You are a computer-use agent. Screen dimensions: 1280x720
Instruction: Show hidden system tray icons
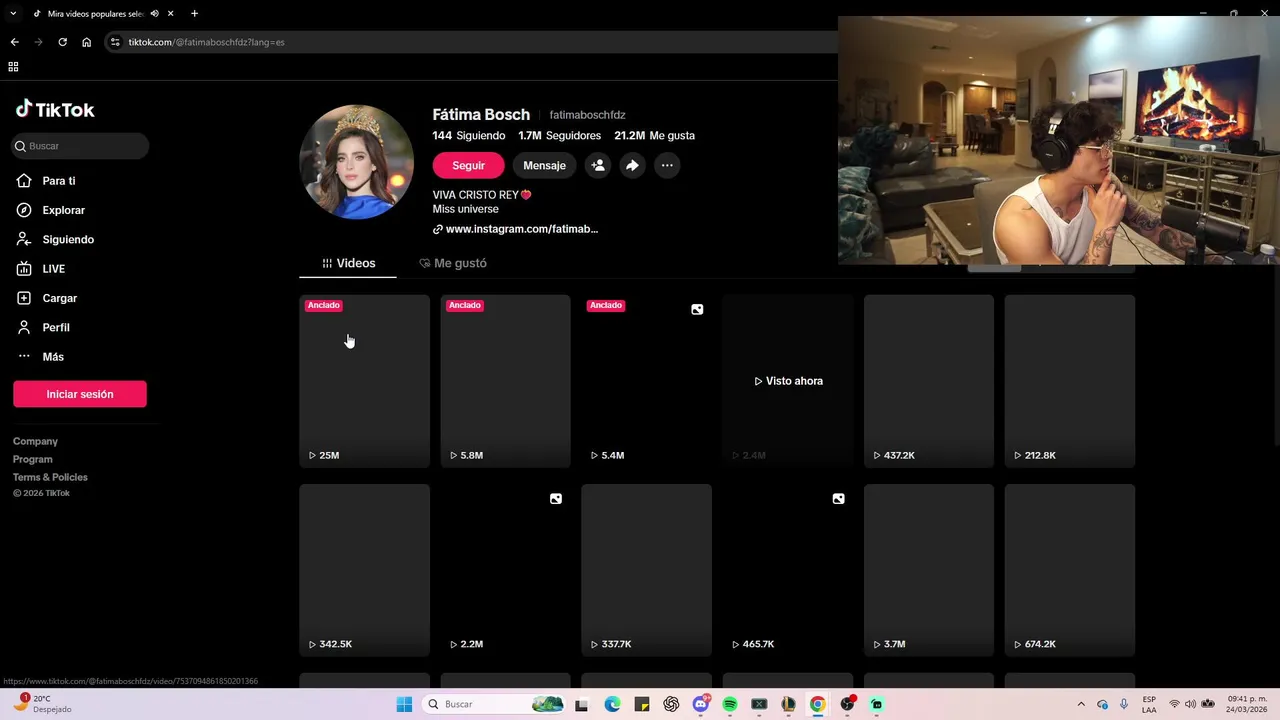pyautogui.click(x=1081, y=704)
